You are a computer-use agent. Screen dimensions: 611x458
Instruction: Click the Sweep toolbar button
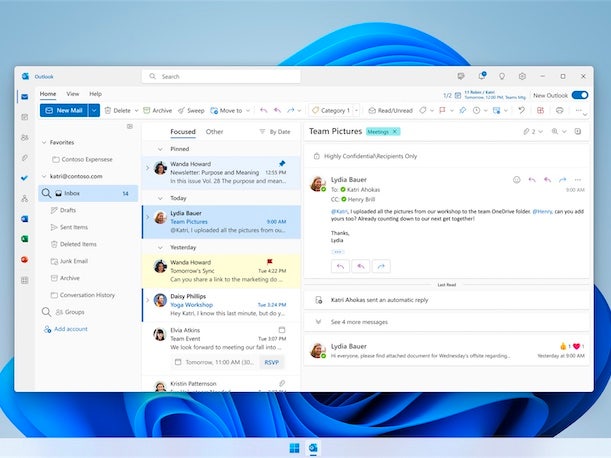pos(193,110)
